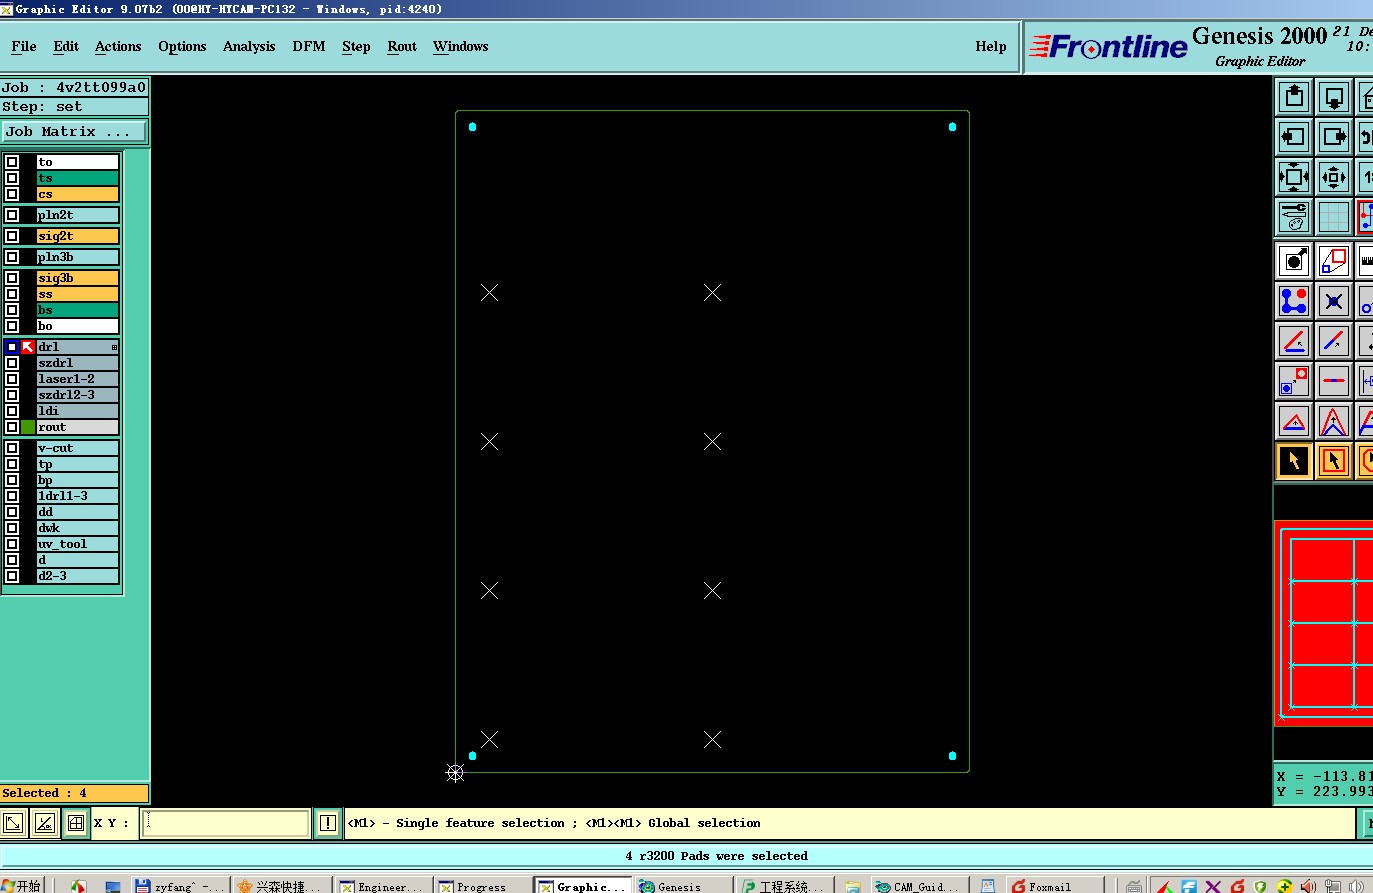Toggle the checkbox for layer cs
The height and width of the screenshot is (893, 1373).
point(12,194)
